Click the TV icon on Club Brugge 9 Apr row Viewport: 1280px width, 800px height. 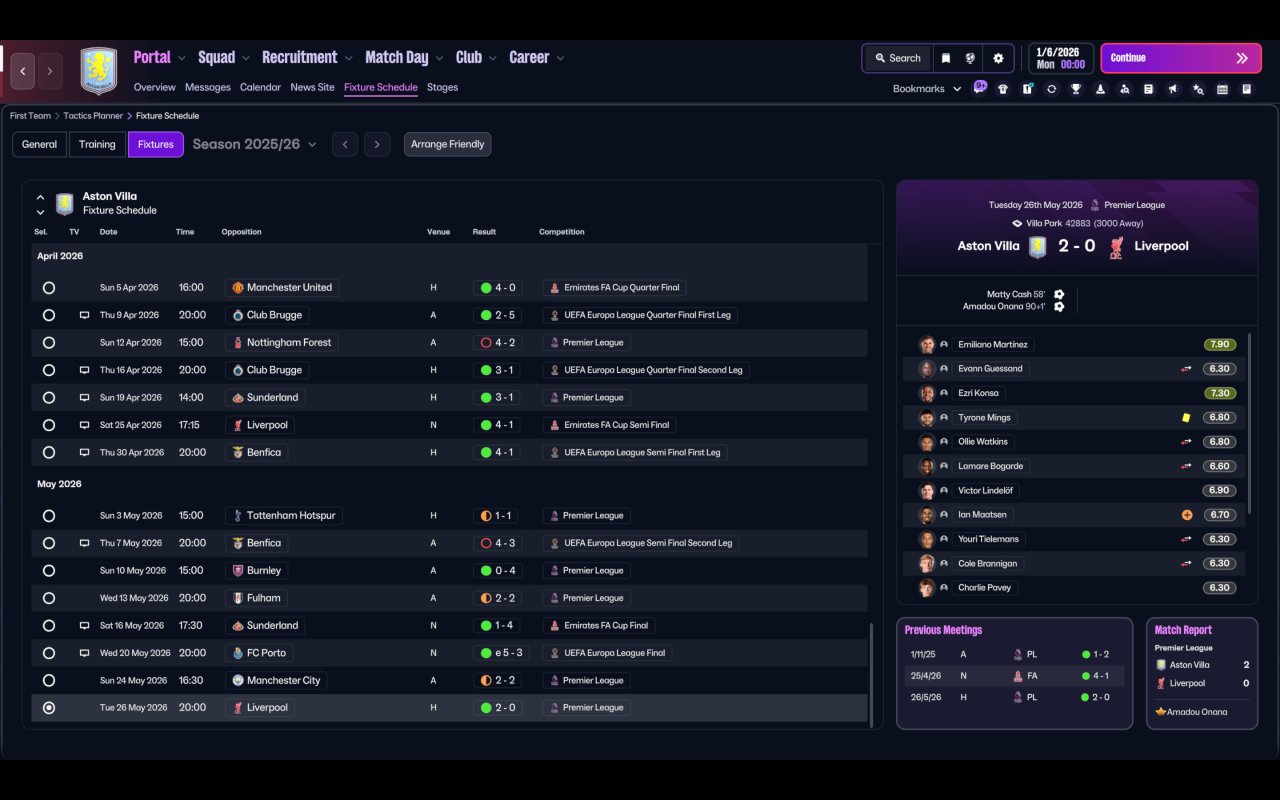(x=85, y=315)
